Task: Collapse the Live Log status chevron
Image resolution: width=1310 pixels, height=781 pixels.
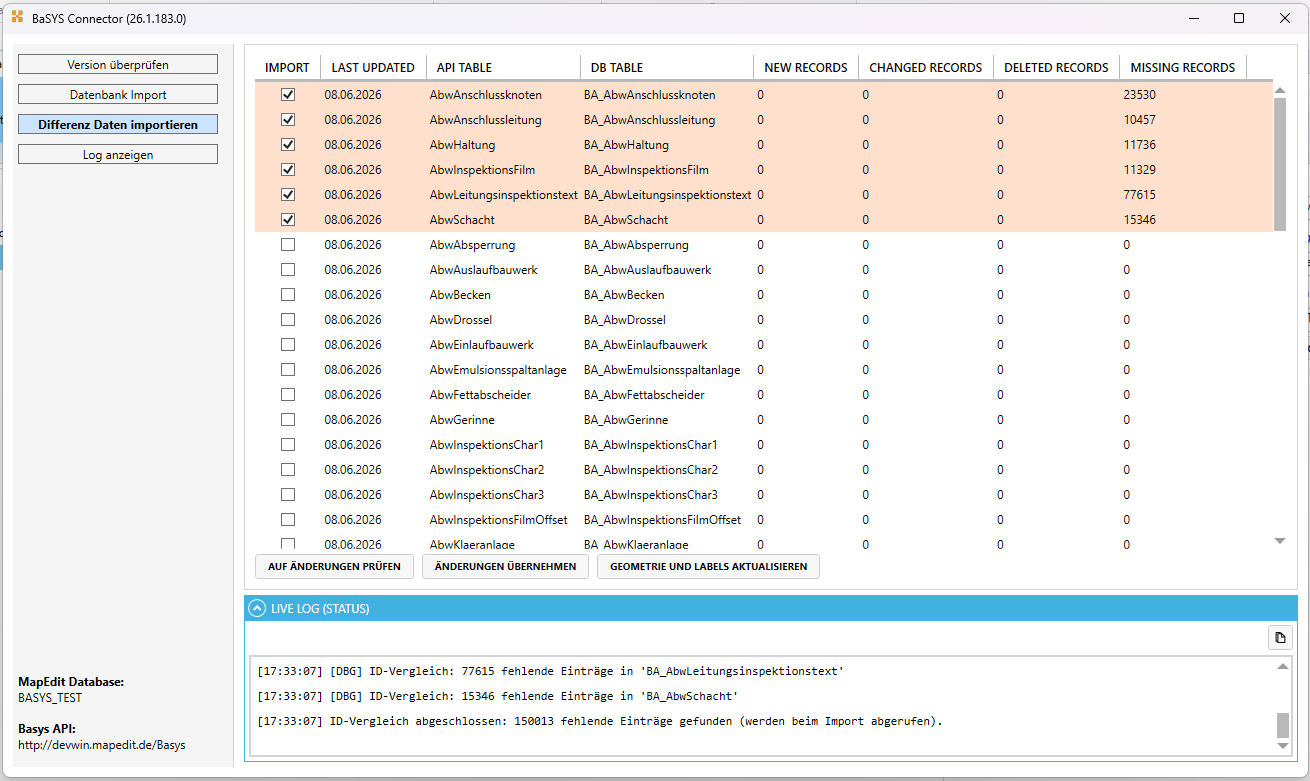Action: [x=257, y=608]
